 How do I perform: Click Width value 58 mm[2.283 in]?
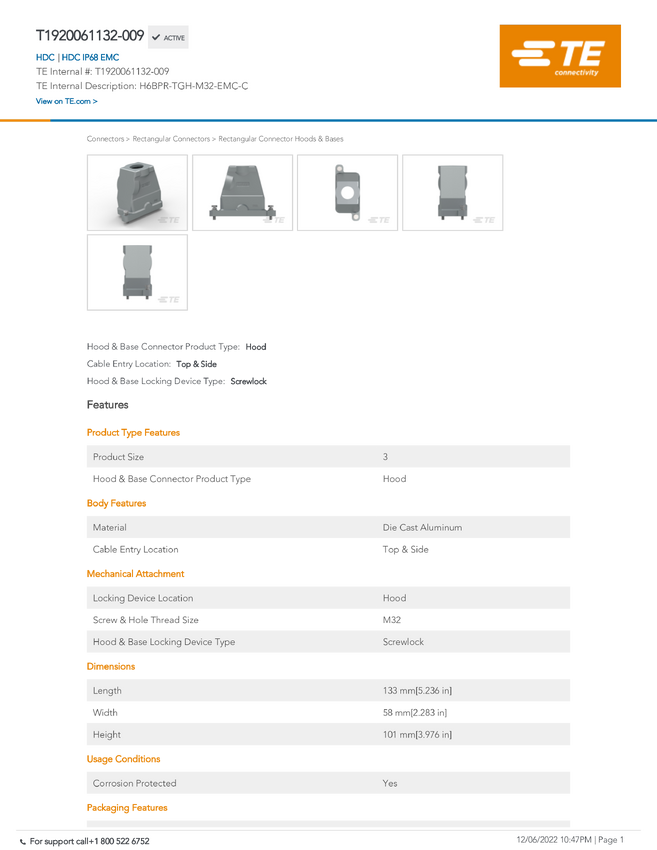[x=415, y=713]
